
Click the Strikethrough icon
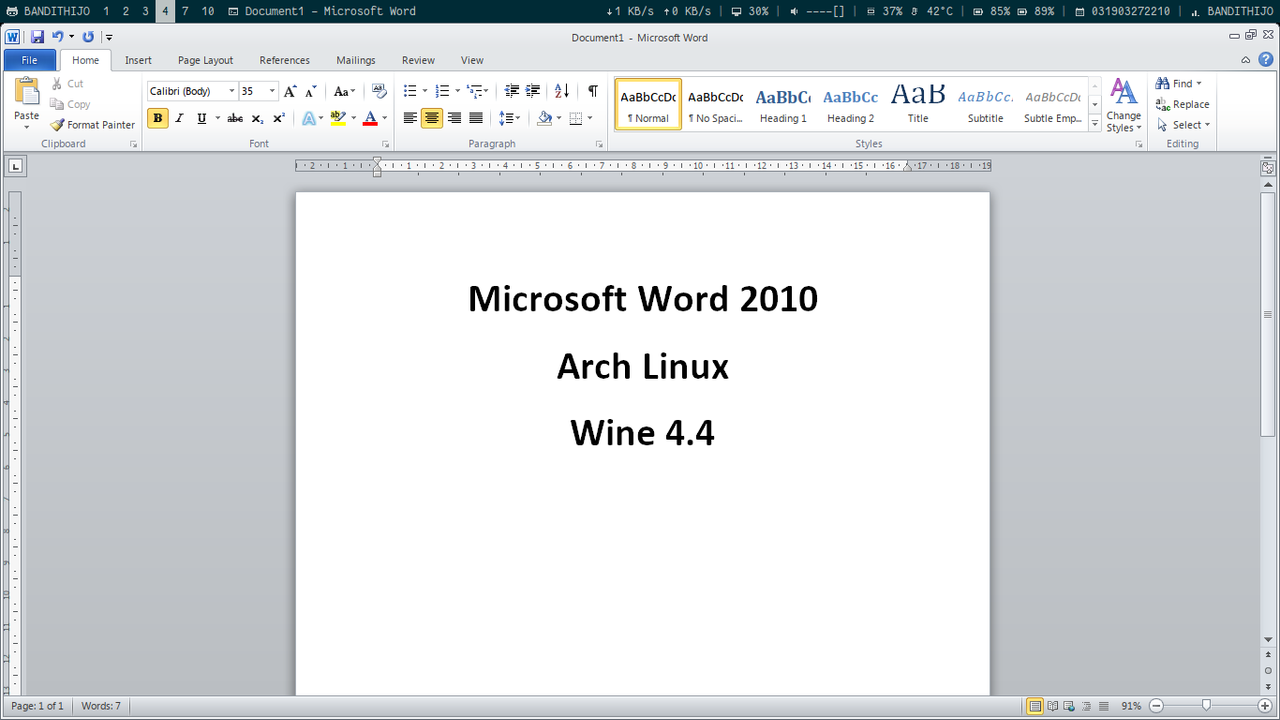pos(235,118)
